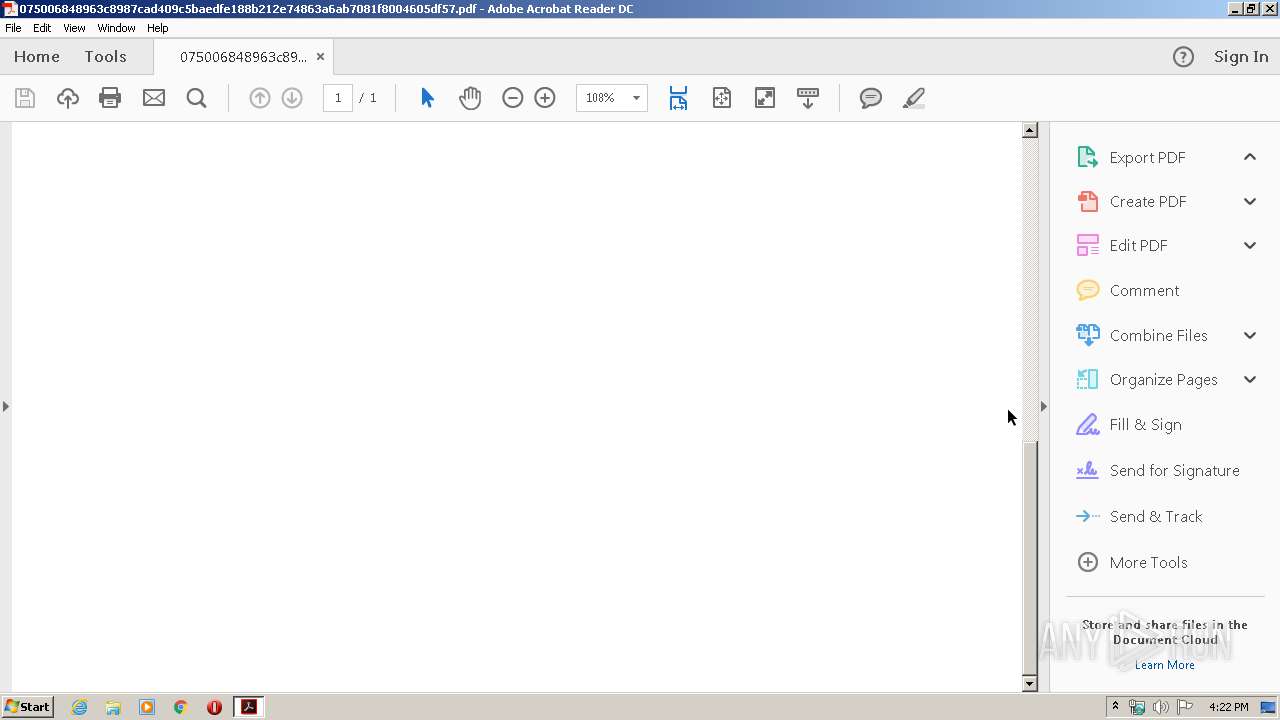Collapse the right tools pane arrow
This screenshot has width=1280, height=720.
click(x=1044, y=406)
